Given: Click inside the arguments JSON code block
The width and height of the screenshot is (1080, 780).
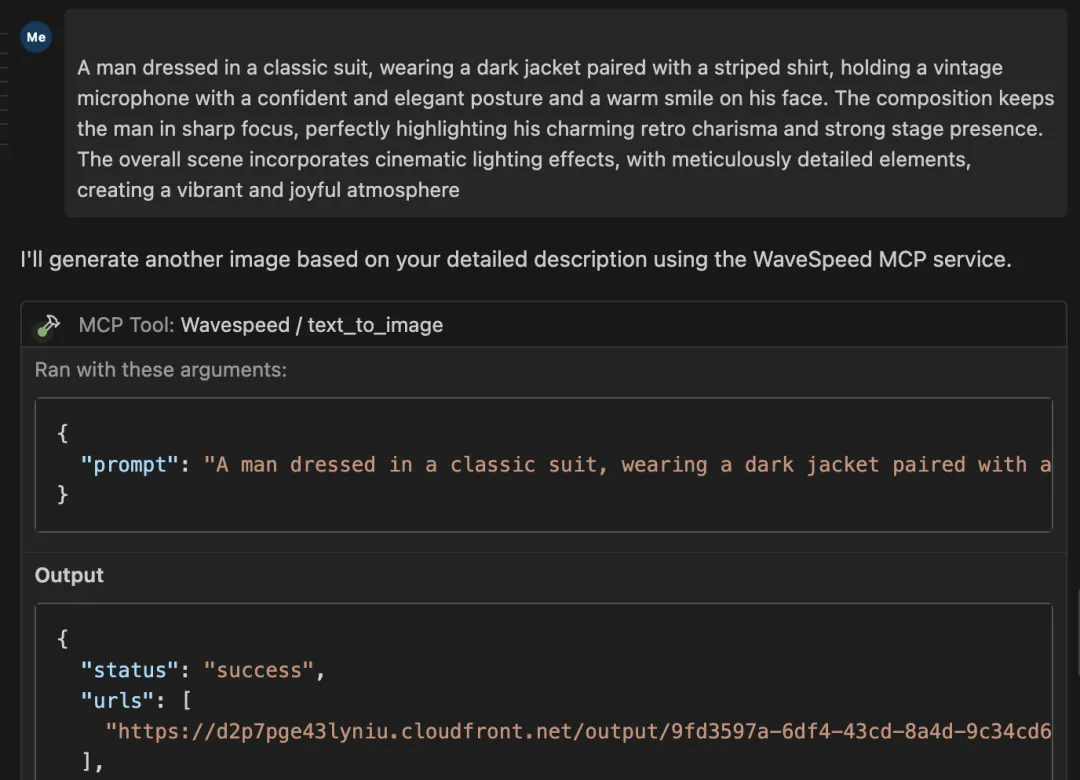Looking at the screenshot, I should (x=543, y=464).
